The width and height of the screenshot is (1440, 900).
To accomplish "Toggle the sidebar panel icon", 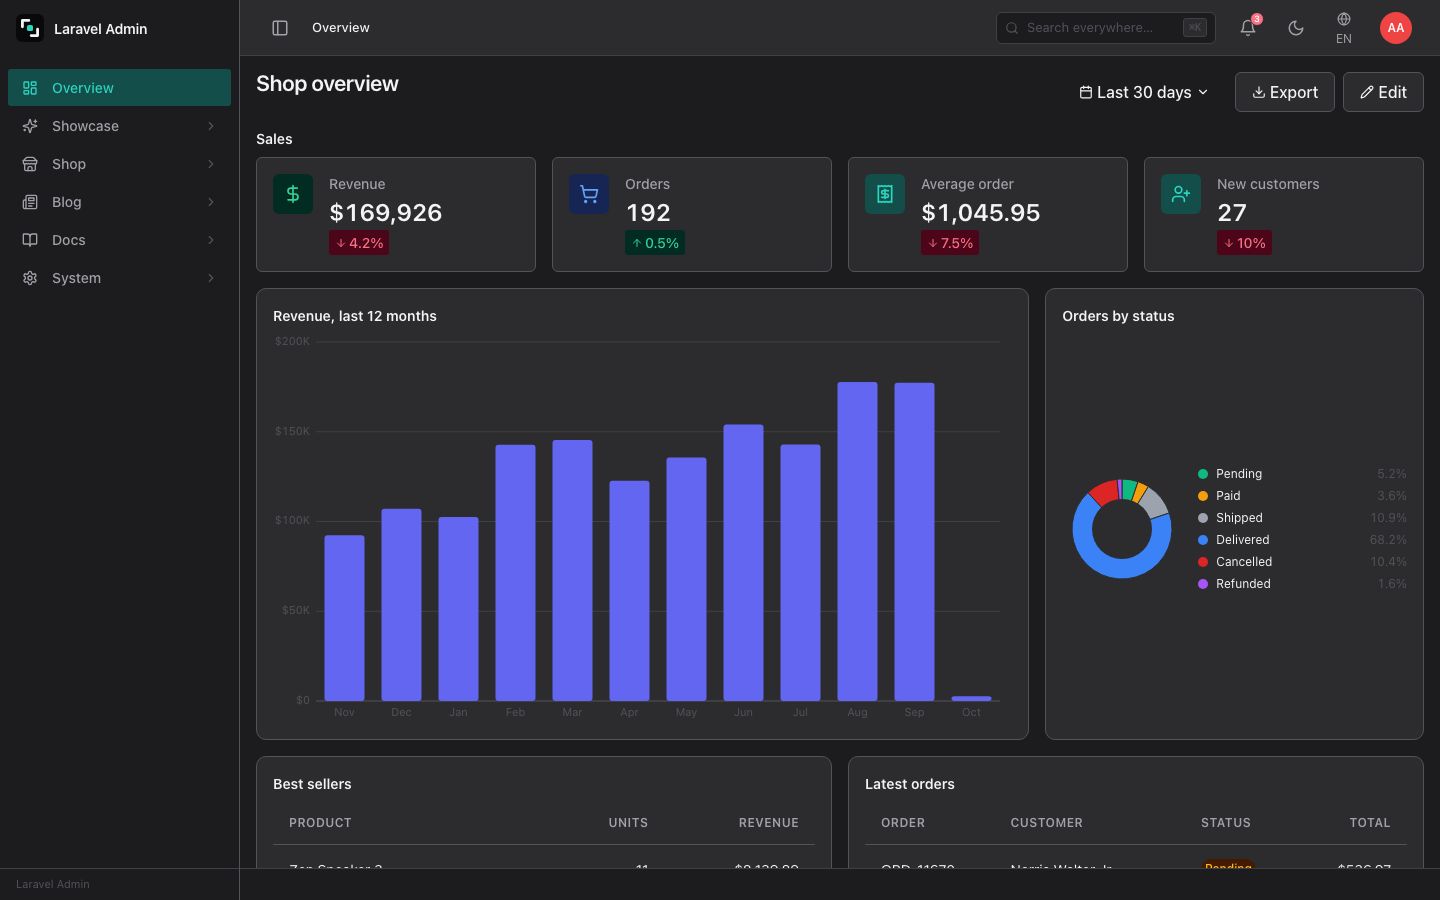I will tap(280, 28).
